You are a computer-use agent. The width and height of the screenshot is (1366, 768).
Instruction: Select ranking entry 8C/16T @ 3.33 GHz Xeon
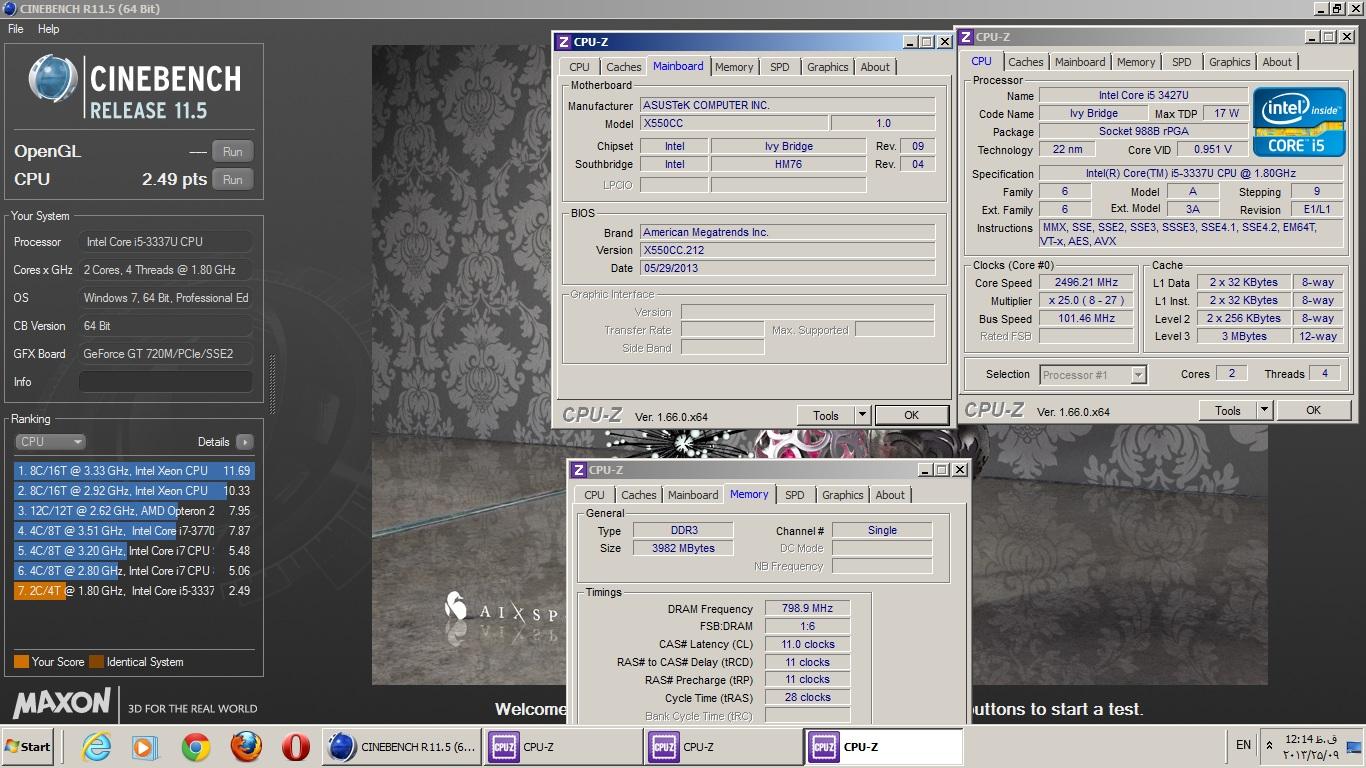pyautogui.click(x=134, y=471)
